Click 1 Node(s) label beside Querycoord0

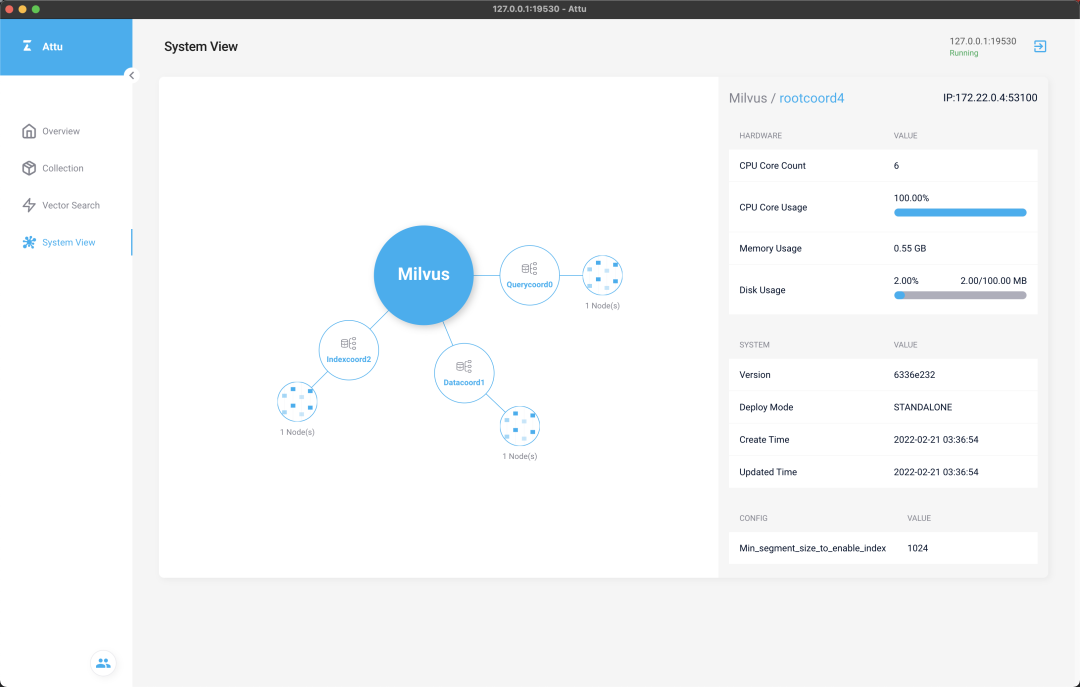pos(603,306)
